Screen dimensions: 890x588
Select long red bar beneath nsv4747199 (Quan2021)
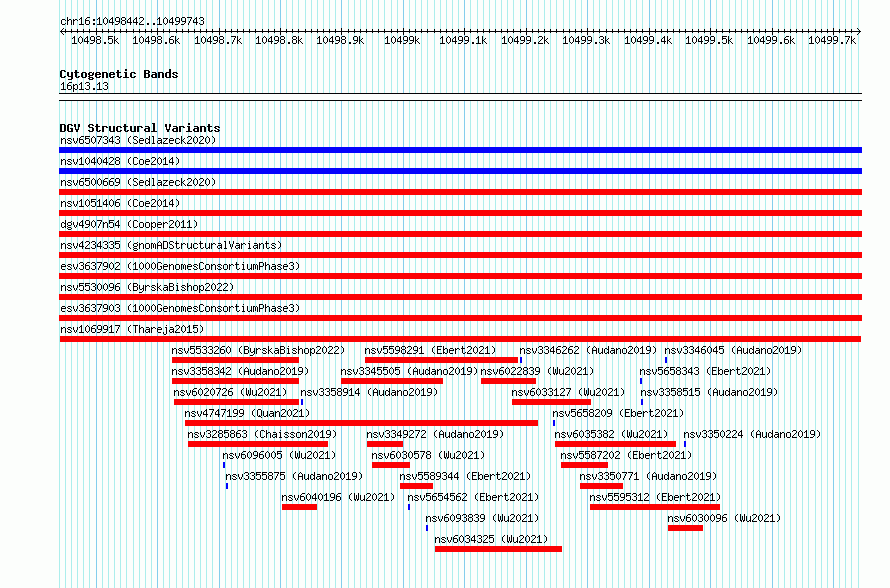coord(361,423)
